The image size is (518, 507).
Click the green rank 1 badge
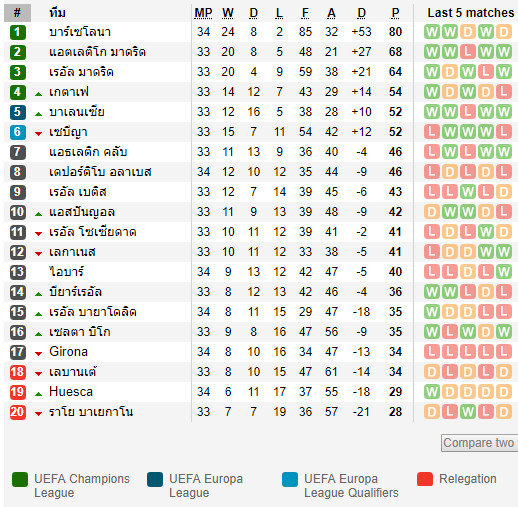pos(18,32)
